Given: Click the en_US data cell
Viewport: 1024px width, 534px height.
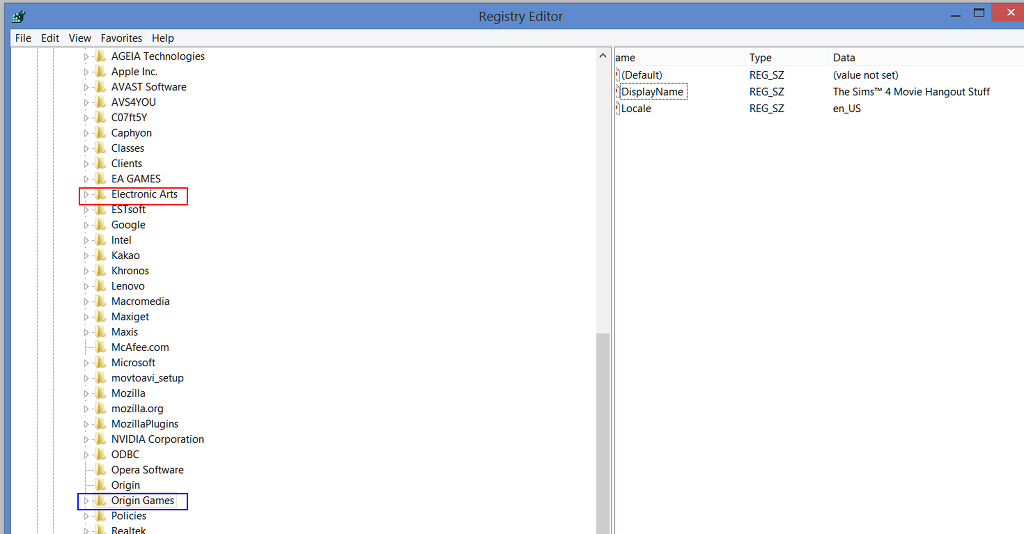Looking at the screenshot, I should (846, 108).
